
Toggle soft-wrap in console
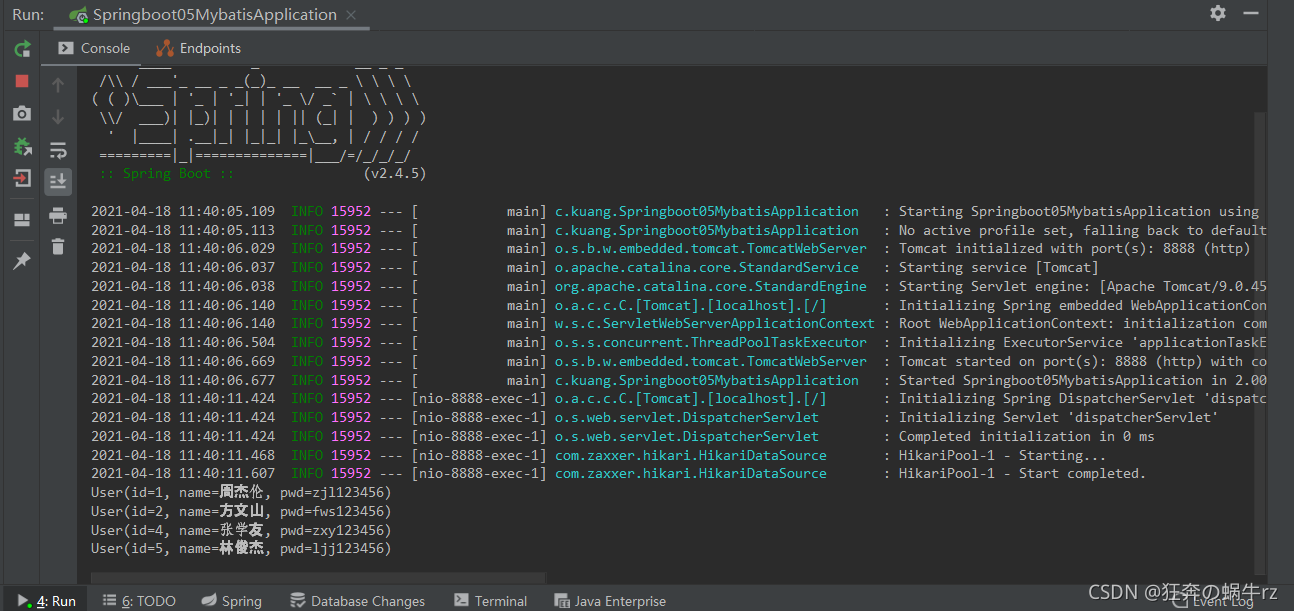tap(58, 150)
